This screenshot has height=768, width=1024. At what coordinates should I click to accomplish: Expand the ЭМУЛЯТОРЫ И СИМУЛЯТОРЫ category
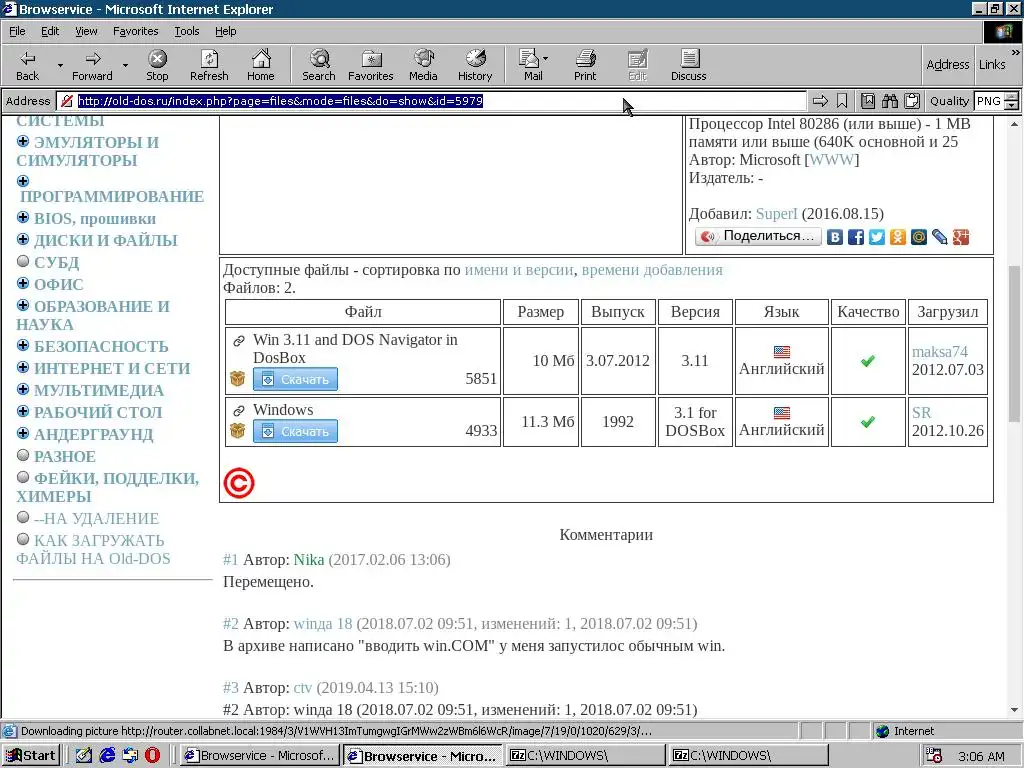[23, 141]
